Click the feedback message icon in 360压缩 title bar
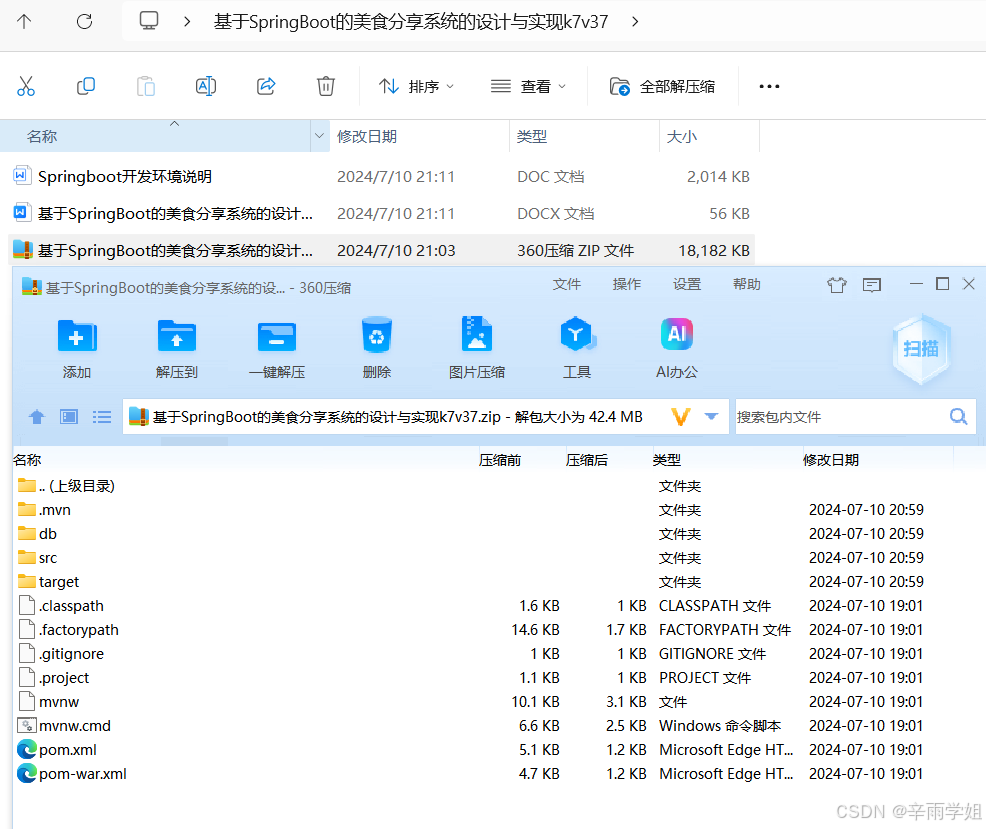986x829 pixels. point(872,286)
